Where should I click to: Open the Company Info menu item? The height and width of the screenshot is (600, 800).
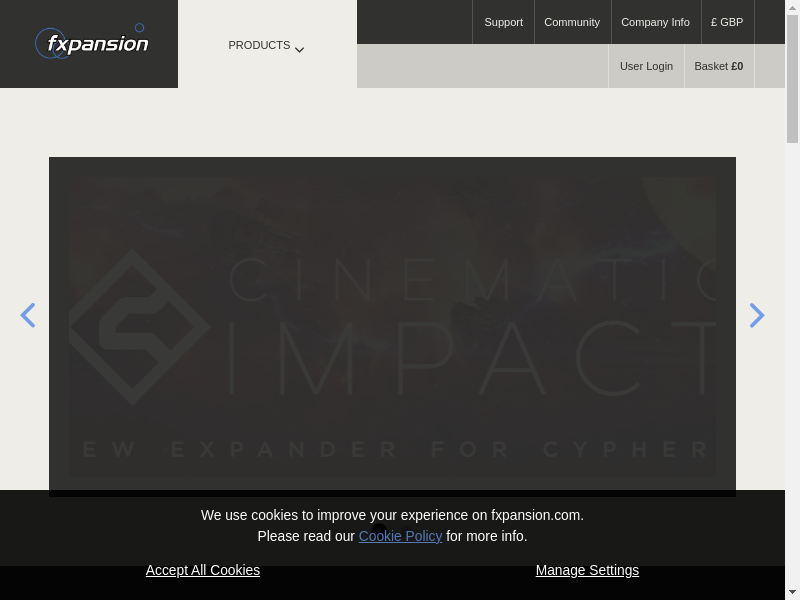click(655, 22)
